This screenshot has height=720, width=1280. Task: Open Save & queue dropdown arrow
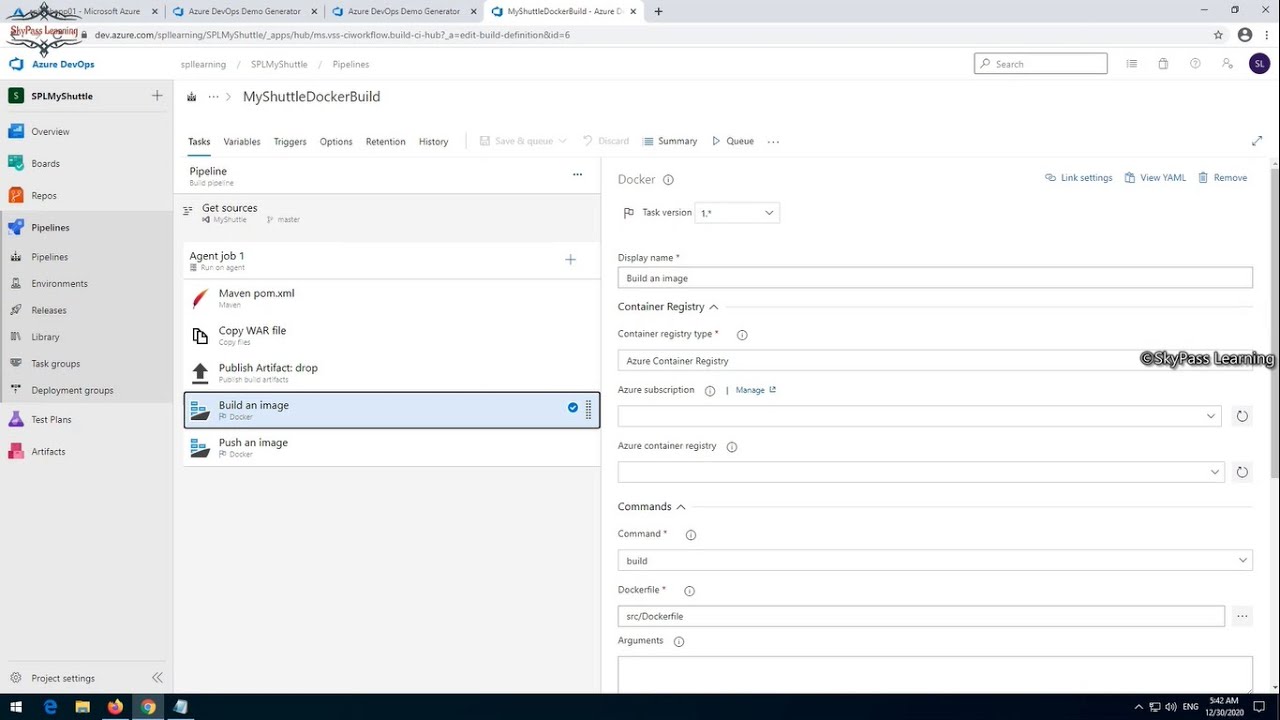[563, 142]
